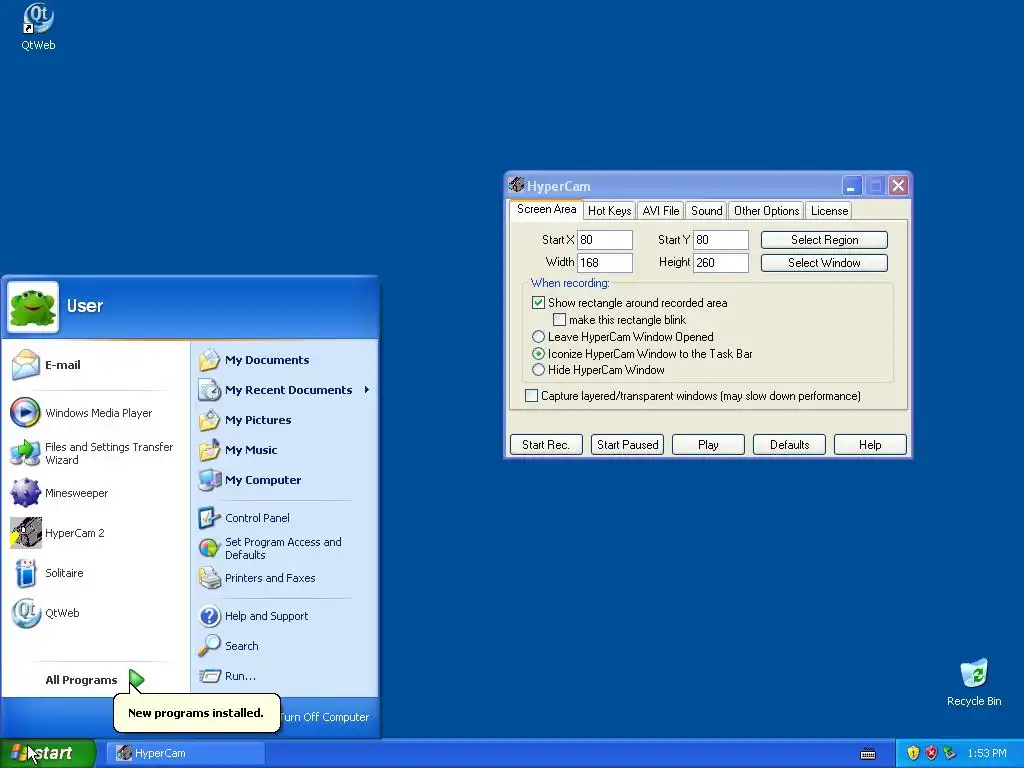Close the HyperCam window
The image size is (1024, 768).
(899, 186)
